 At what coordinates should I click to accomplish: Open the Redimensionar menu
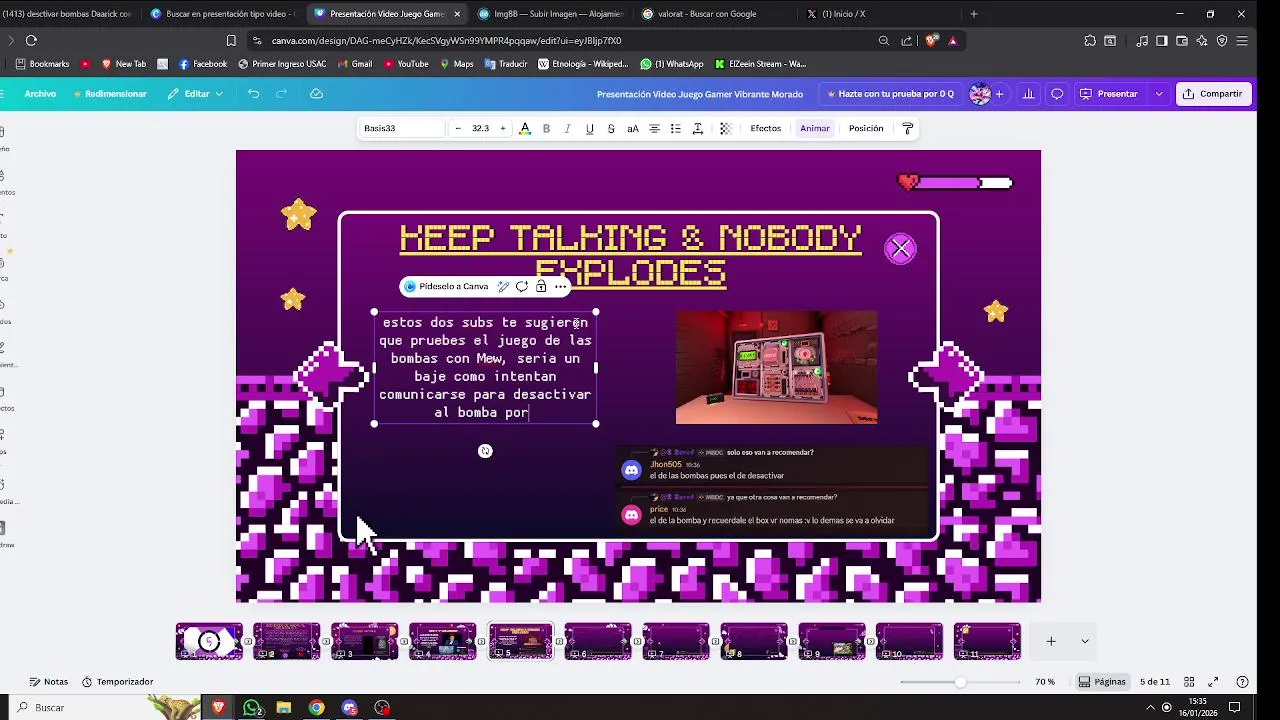pyautogui.click(x=110, y=94)
